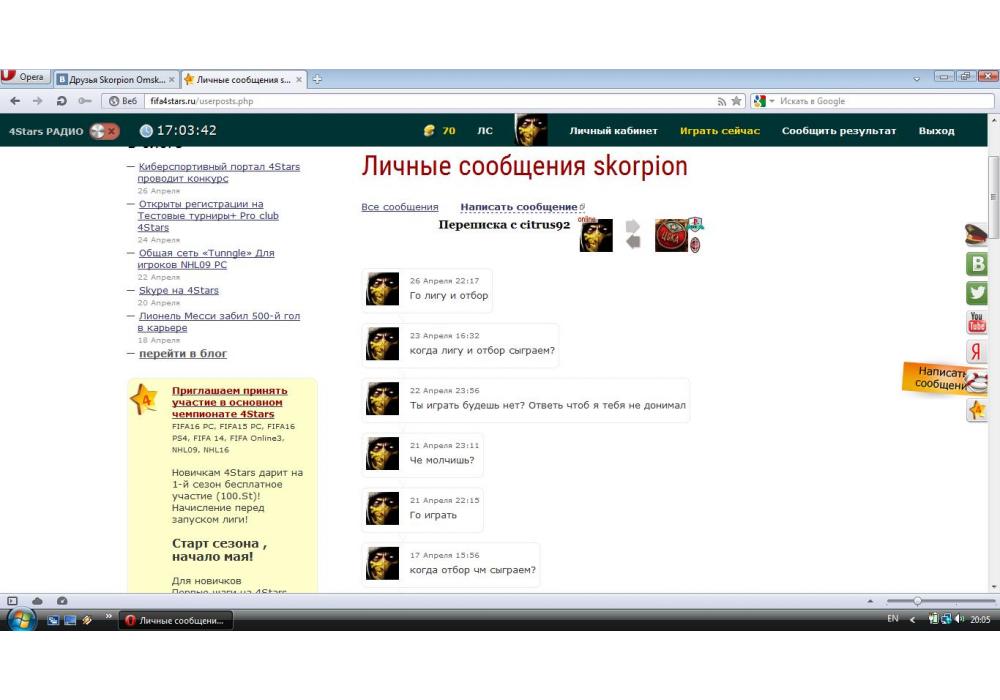The height and width of the screenshot is (700, 1000).
Task: Switch to the Друзья Skorpion Omsk tab
Action: click(116, 78)
